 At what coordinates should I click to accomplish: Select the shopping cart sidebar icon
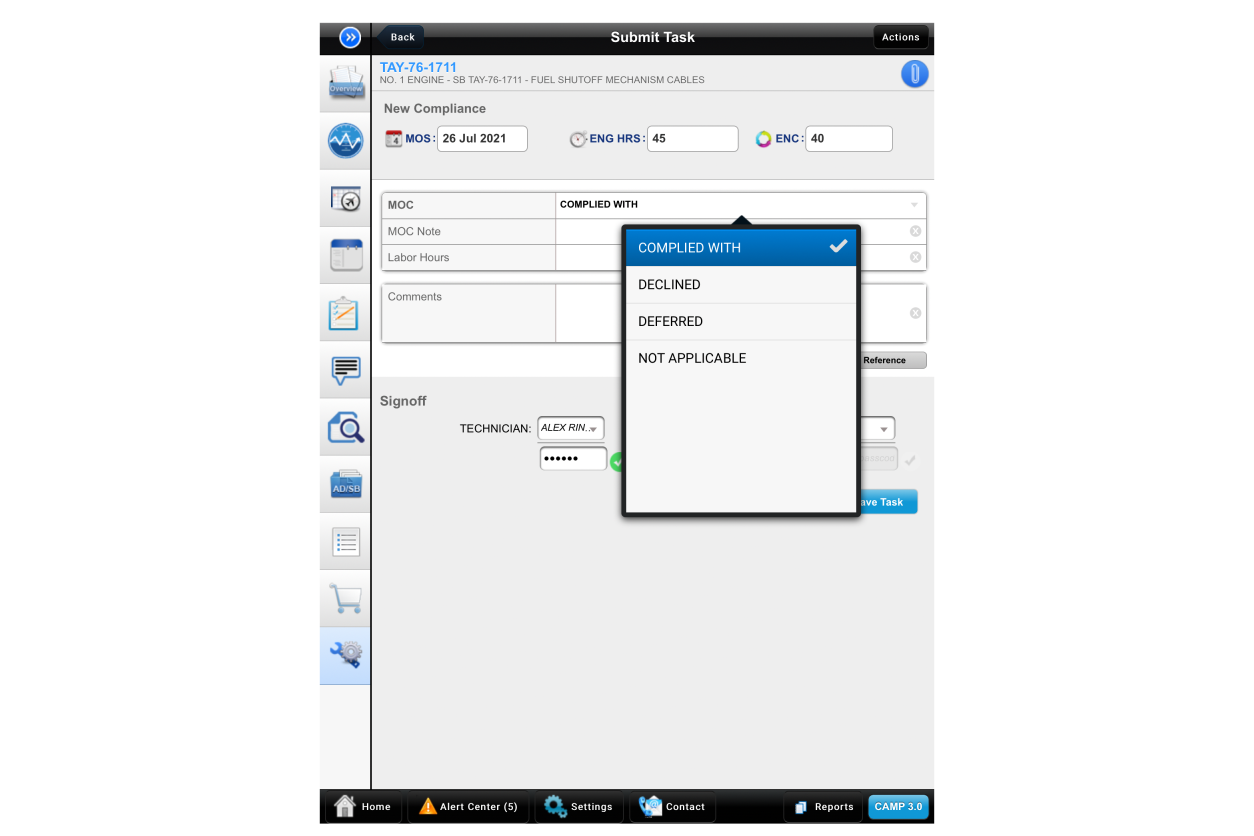pos(345,599)
